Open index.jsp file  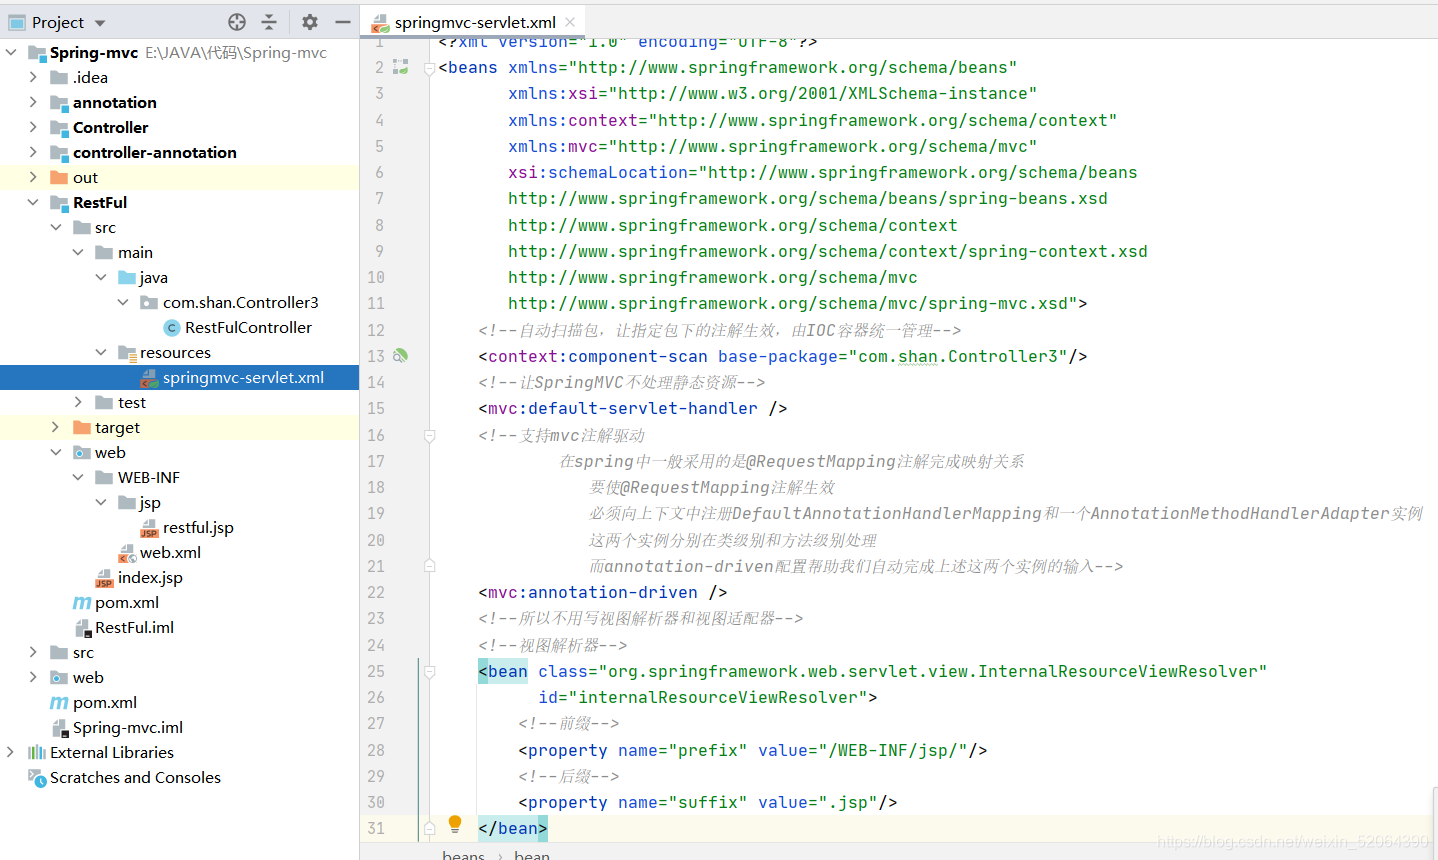(x=150, y=577)
